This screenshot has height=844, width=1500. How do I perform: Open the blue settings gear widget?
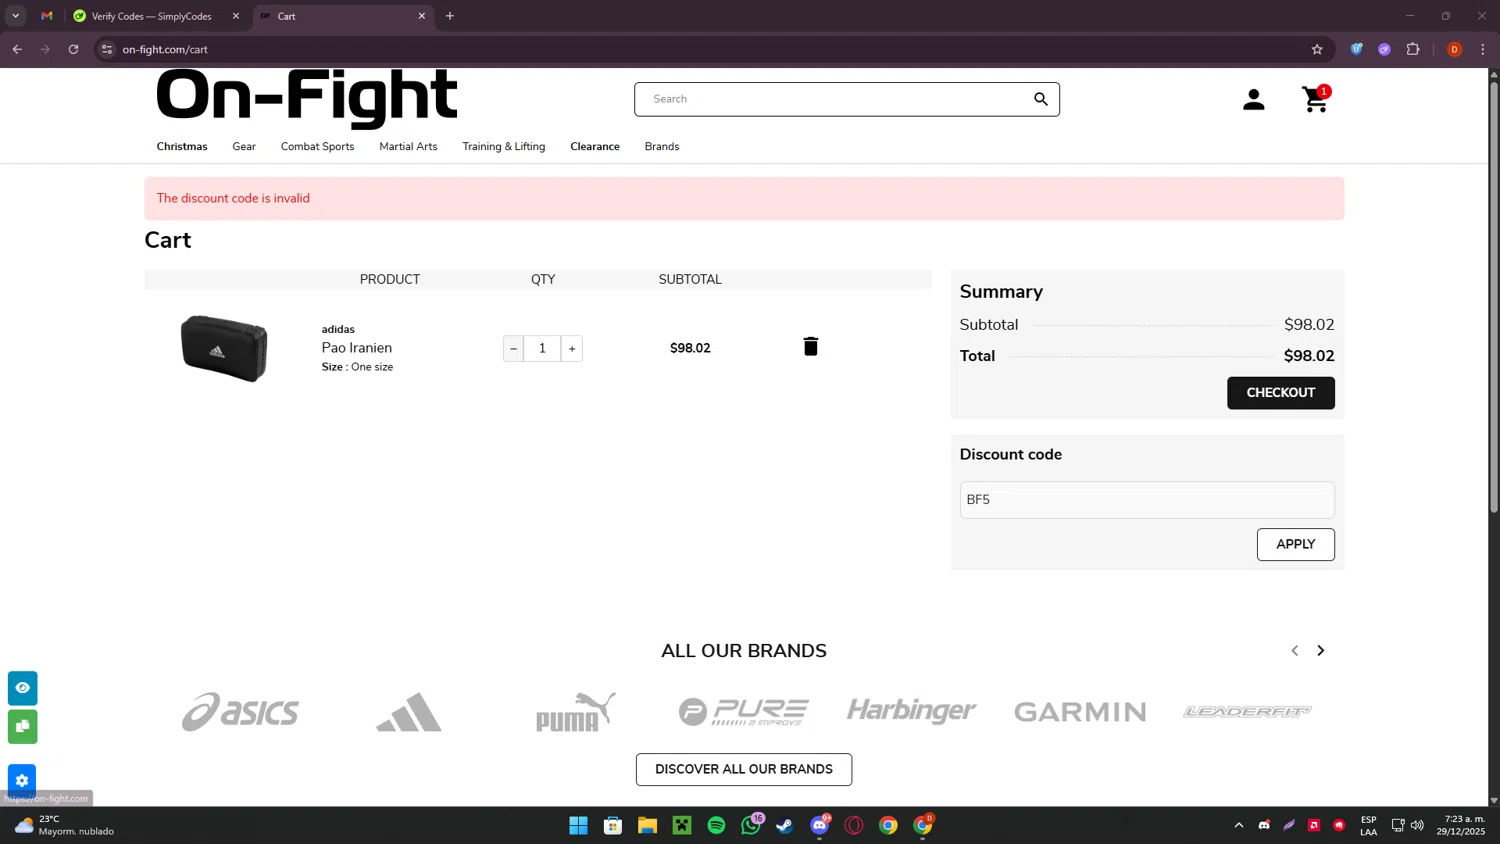pyautogui.click(x=22, y=780)
